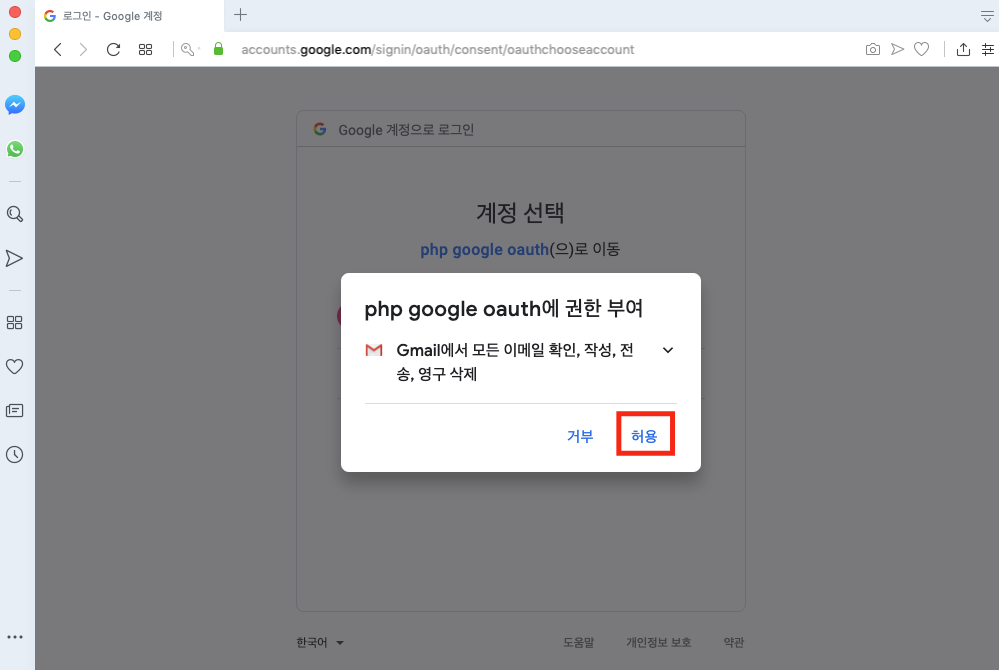Image resolution: width=999 pixels, height=670 pixels.
Task: View site security lock info
Action: pyautogui.click(x=219, y=49)
